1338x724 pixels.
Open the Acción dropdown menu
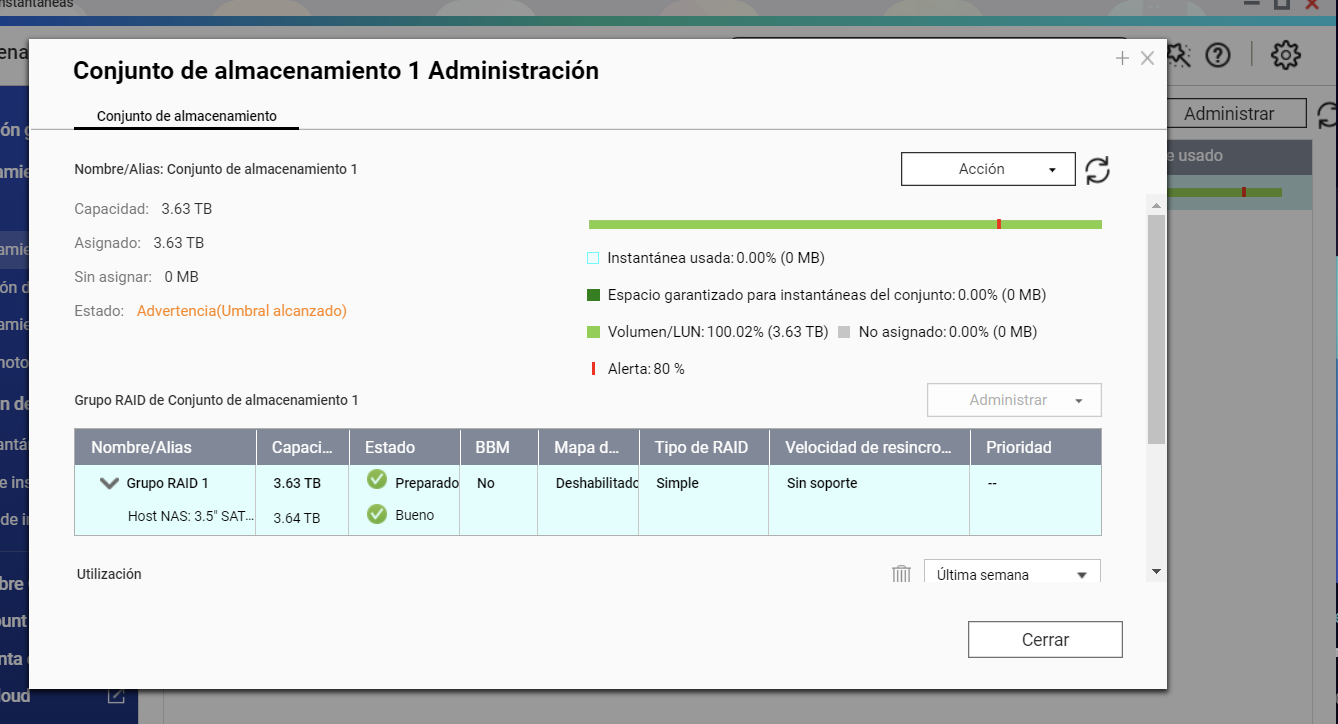pos(987,170)
